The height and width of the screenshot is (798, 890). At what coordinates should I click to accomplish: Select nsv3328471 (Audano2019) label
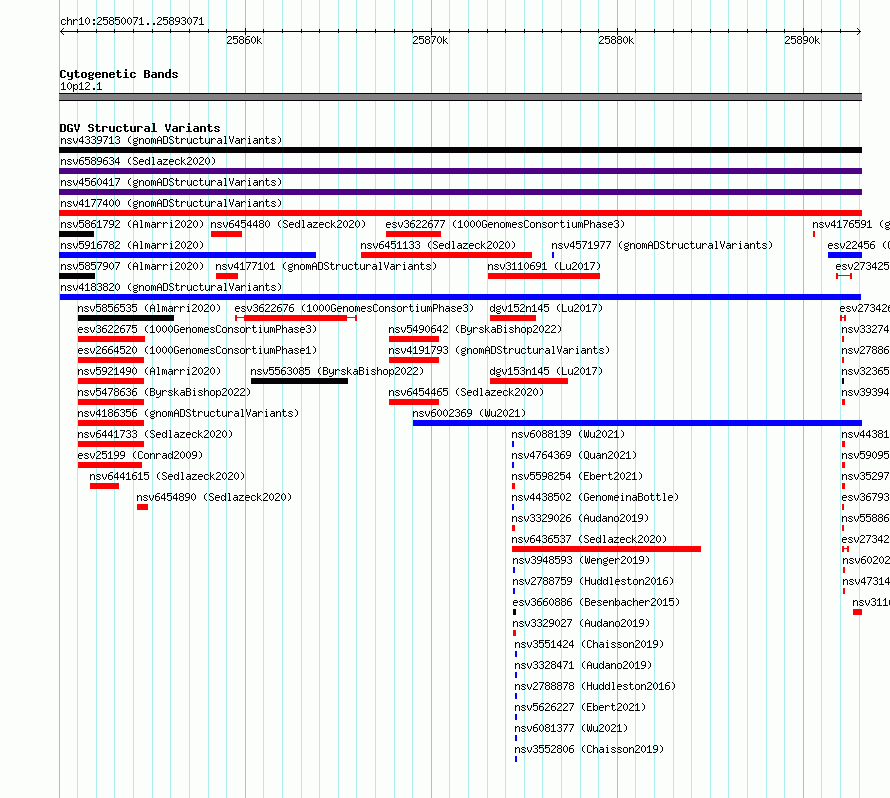click(x=583, y=665)
